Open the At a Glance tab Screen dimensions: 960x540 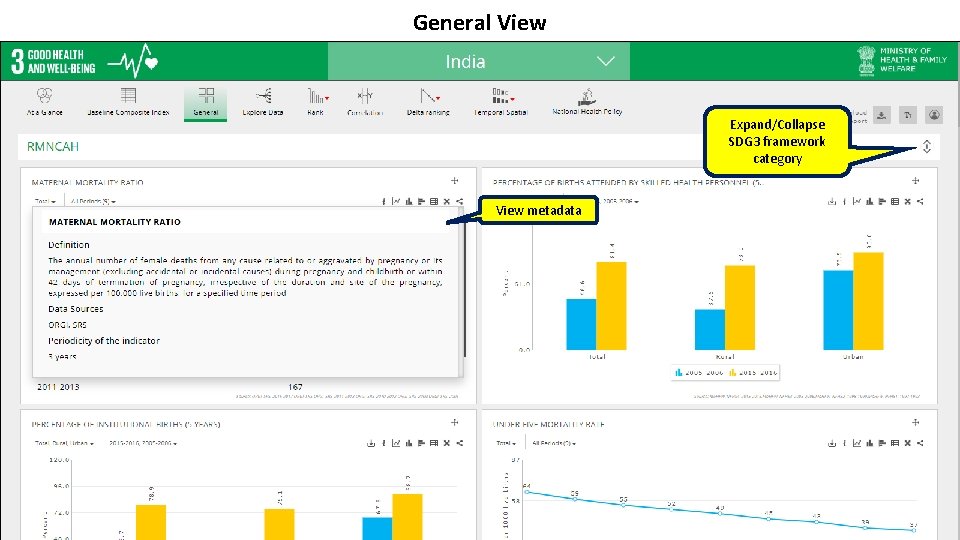point(45,102)
